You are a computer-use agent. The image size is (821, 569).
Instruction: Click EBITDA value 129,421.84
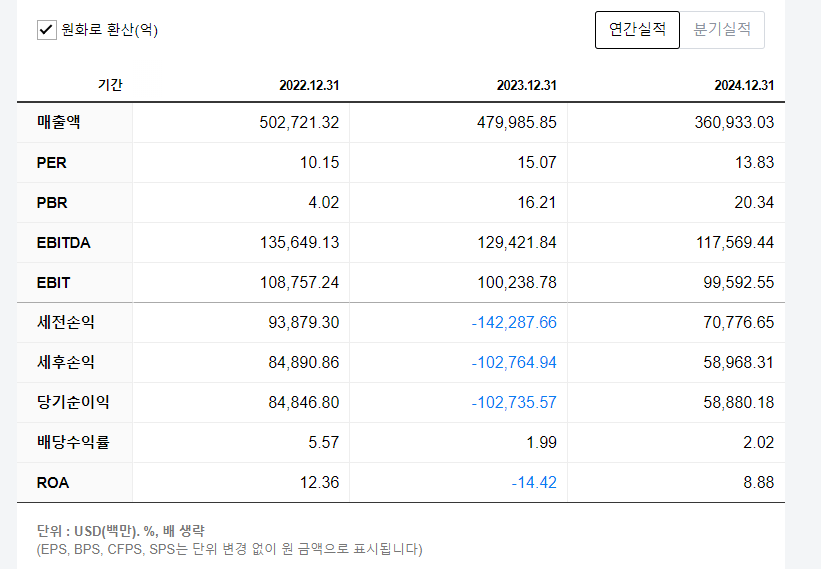[516, 243]
